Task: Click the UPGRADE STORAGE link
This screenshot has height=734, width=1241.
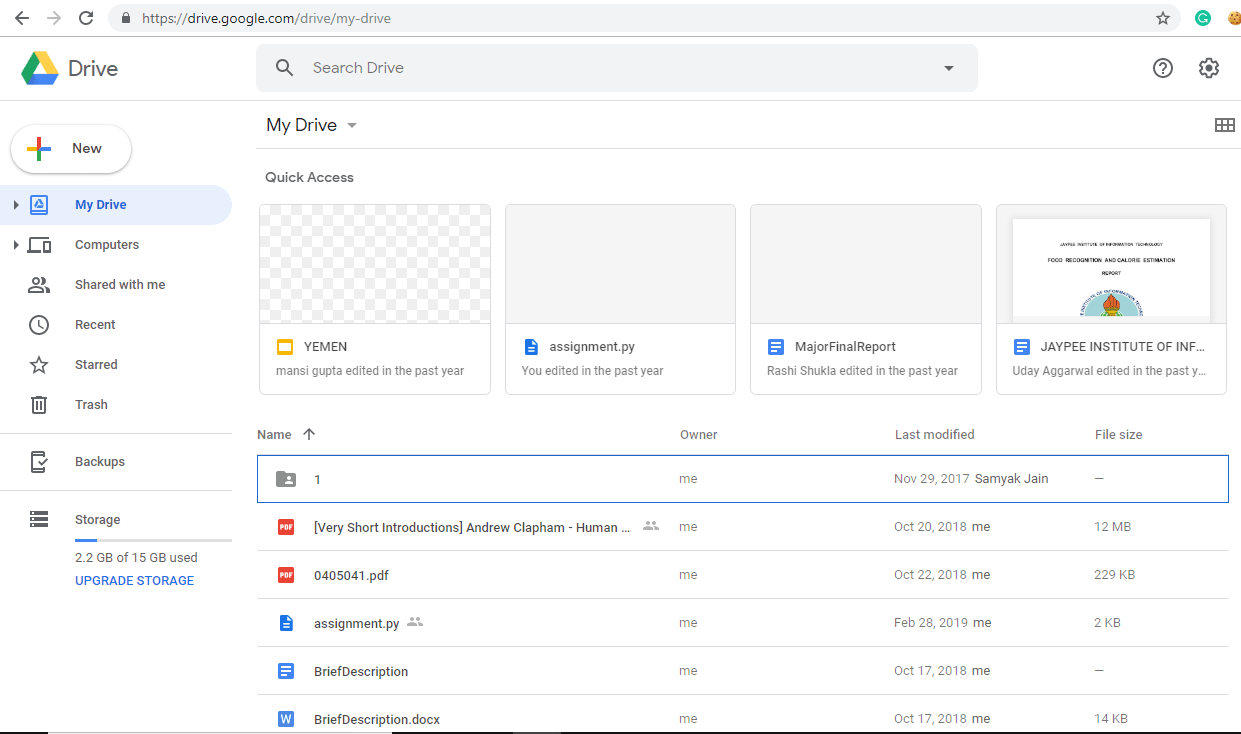Action: [134, 581]
